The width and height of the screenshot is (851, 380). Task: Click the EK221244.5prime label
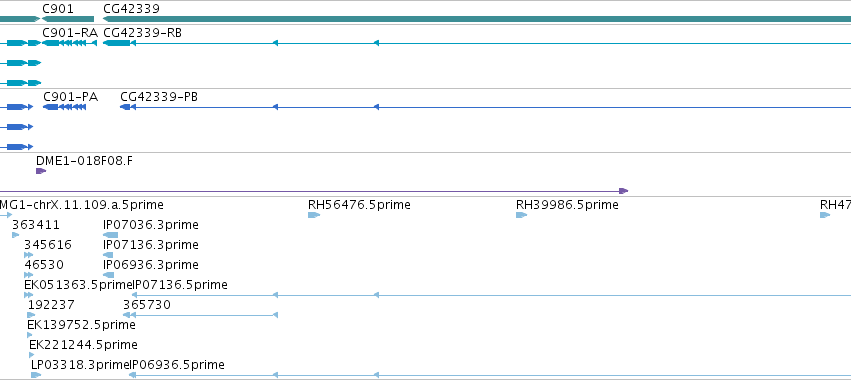(x=83, y=345)
